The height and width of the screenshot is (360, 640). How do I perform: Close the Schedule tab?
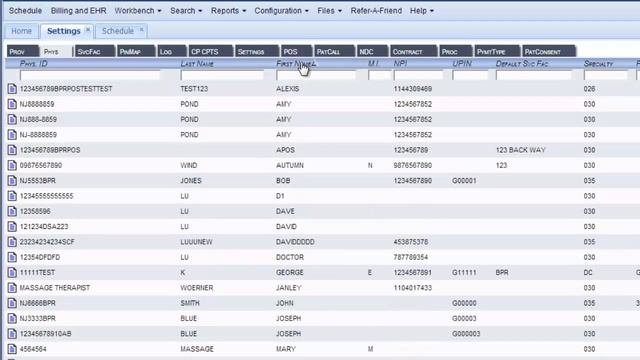pyautogui.click(x=142, y=29)
